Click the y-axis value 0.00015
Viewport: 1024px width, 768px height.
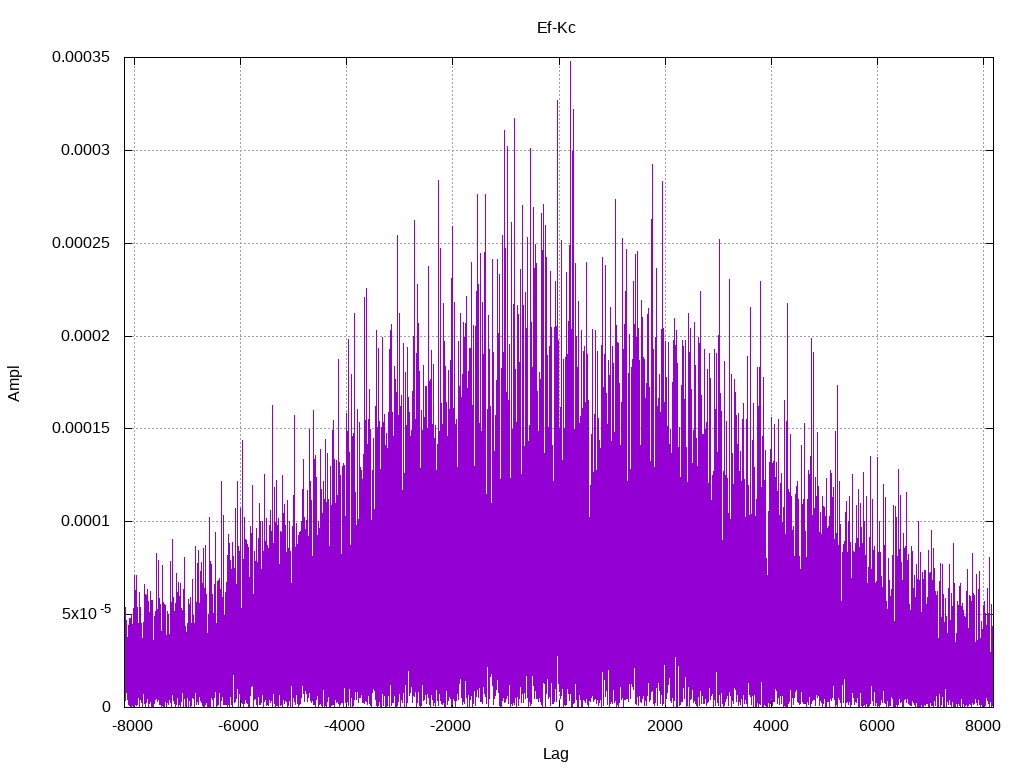pos(81,428)
